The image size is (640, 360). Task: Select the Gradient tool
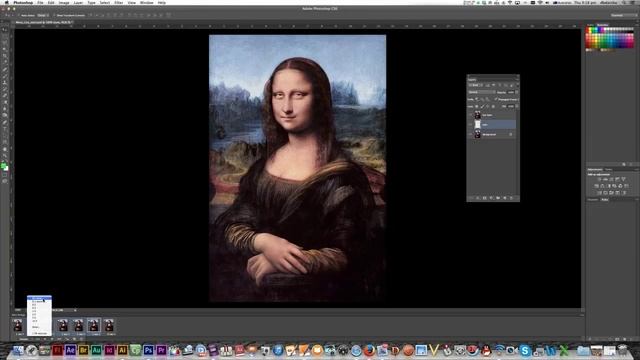pyautogui.click(x=6, y=102)
